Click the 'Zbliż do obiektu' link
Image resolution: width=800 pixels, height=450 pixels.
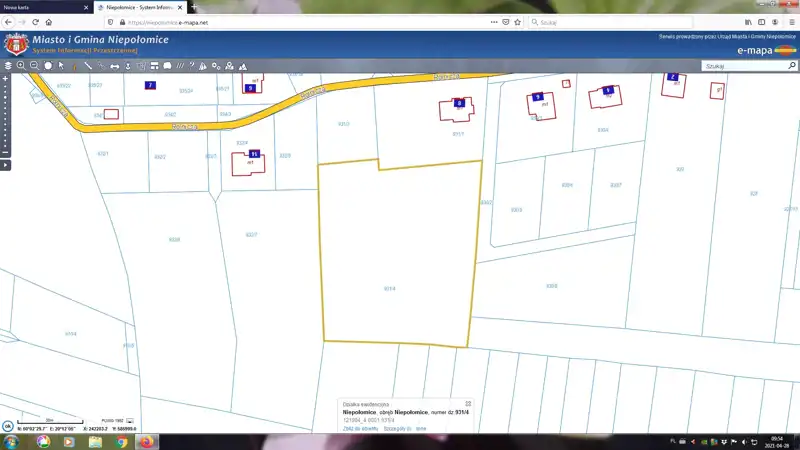[x=357, y=427]
